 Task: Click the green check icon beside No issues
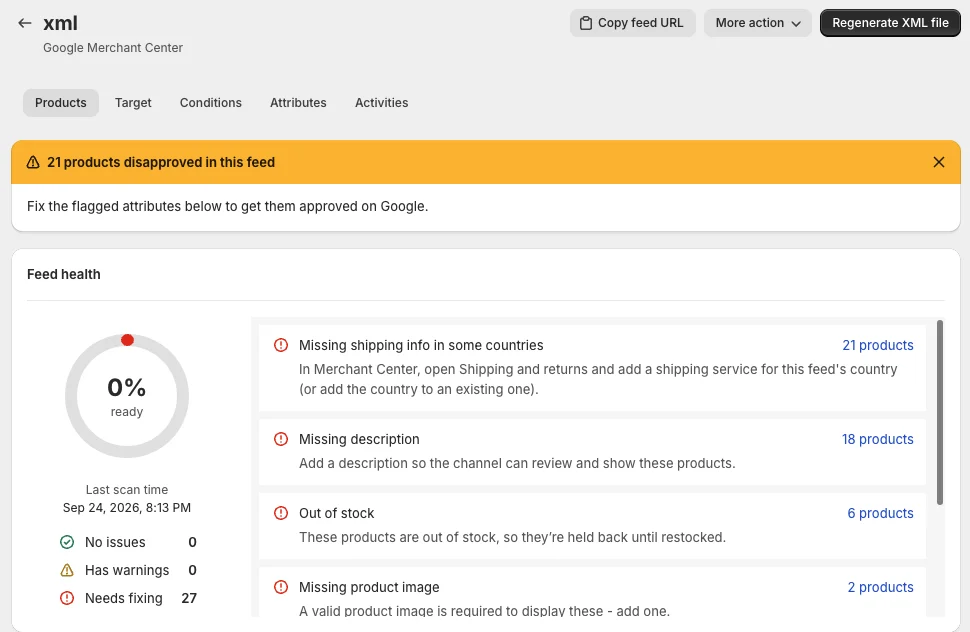coord(67,542)
